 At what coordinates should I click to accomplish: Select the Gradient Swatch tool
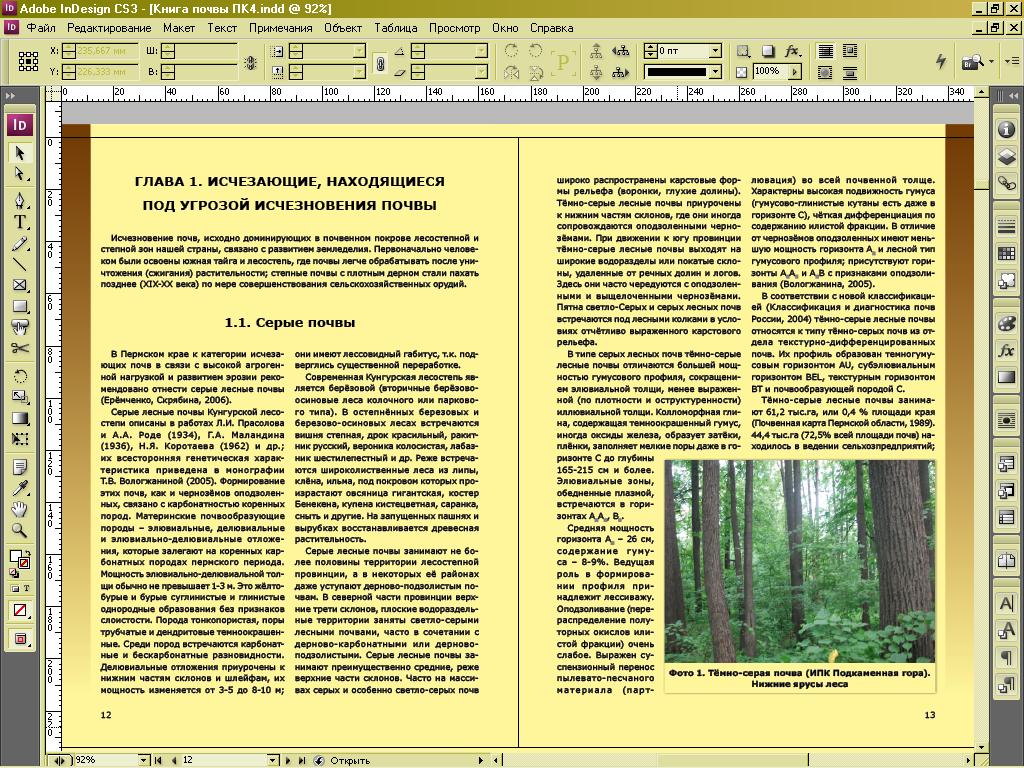(x=20, y=418)
